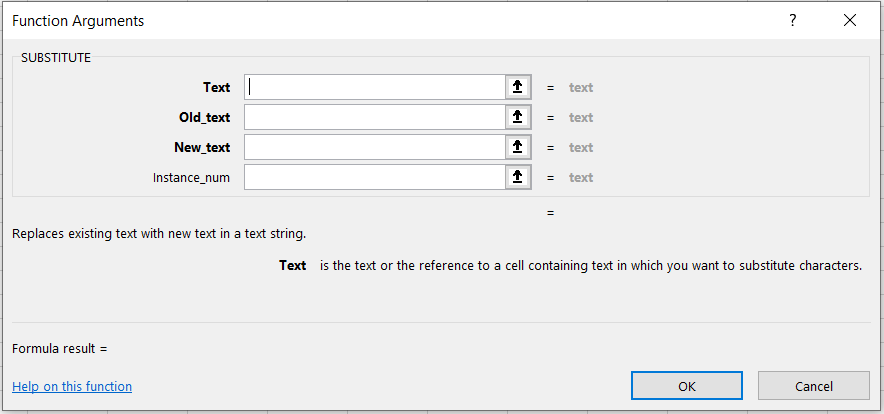Click the range picker icon for Instance_num
The image size is (884, 414).
coord(517,177)
